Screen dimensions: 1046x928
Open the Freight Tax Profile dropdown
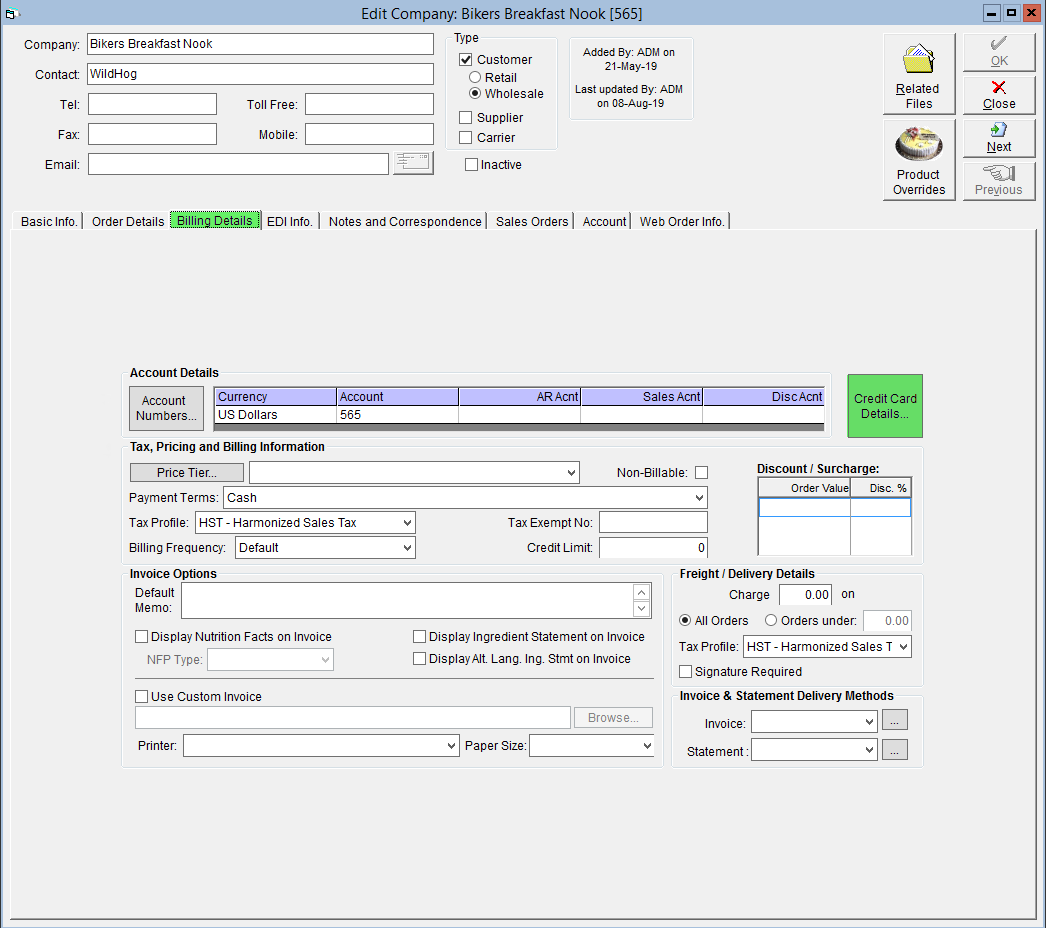(x=903, y=646)
